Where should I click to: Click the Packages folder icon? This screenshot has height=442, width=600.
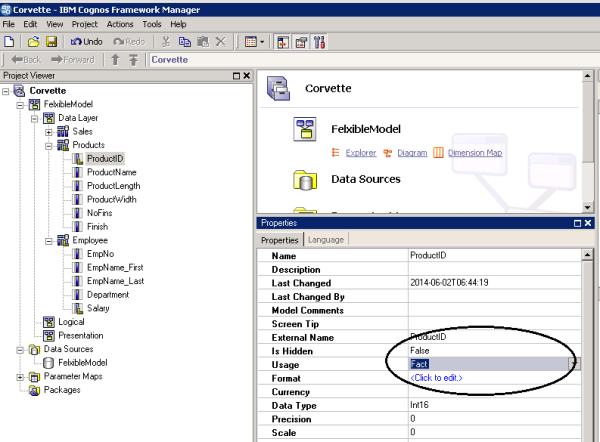point(34,390)
